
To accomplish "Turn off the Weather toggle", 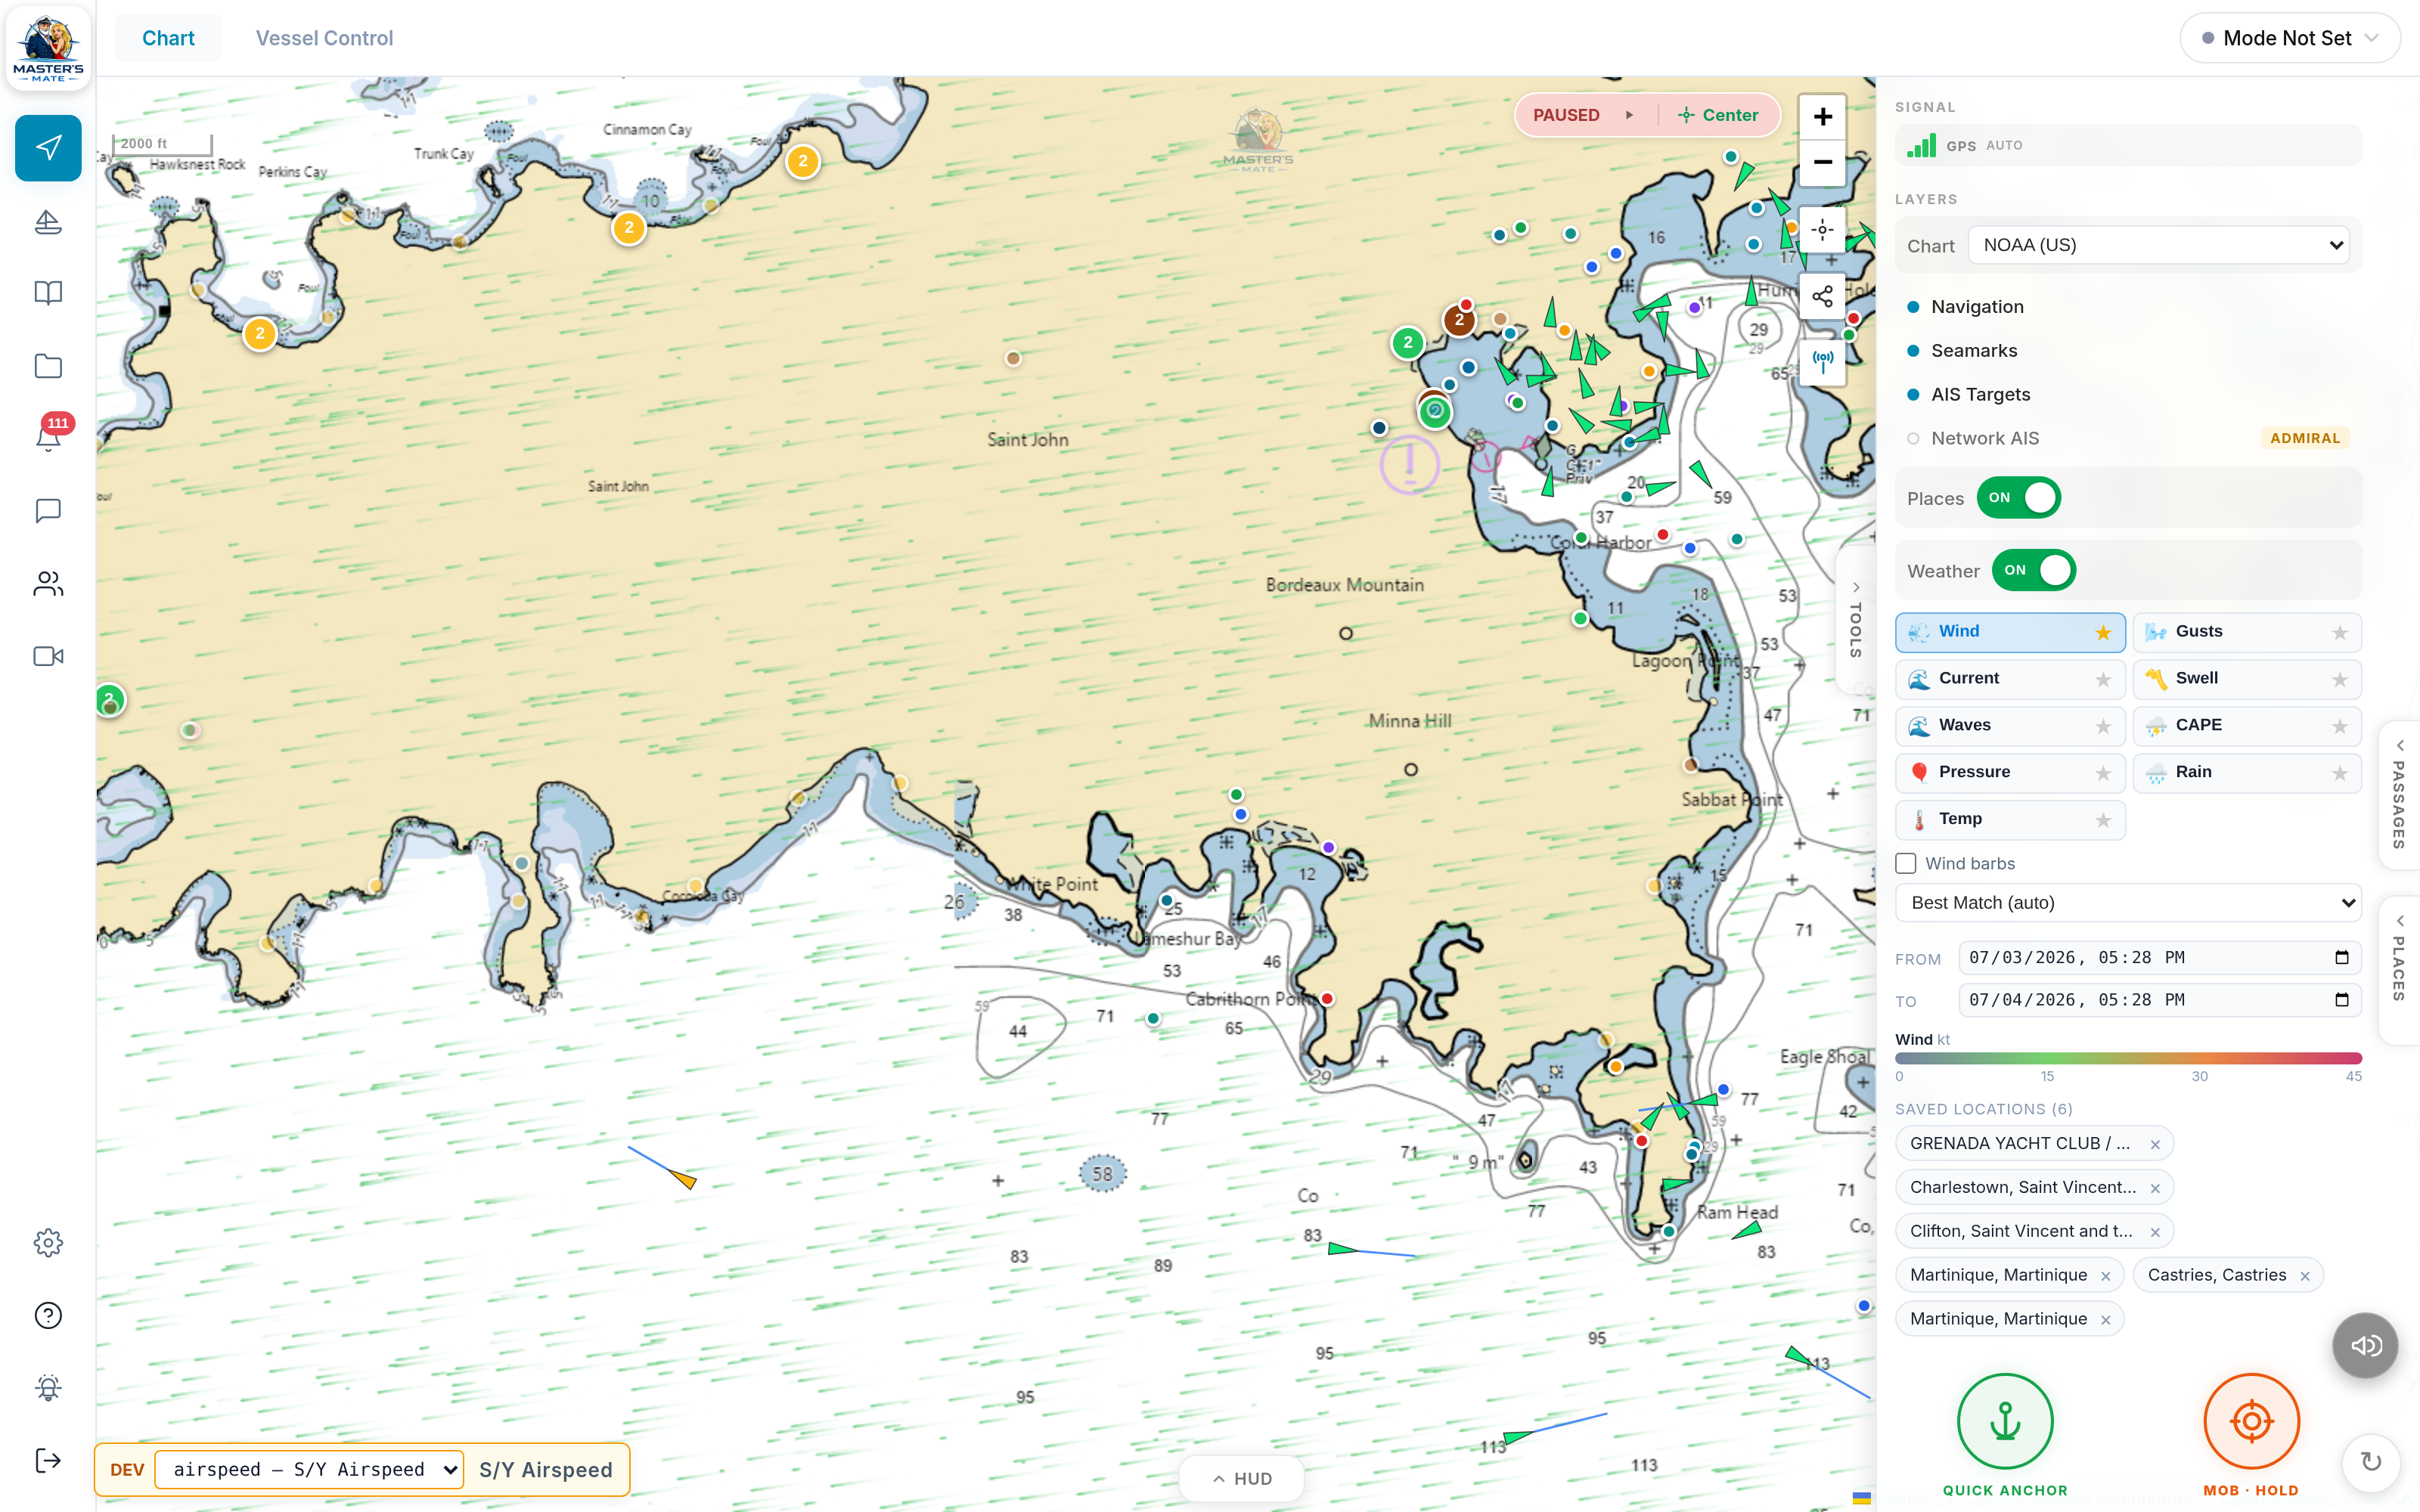I will pos(2033,571).
